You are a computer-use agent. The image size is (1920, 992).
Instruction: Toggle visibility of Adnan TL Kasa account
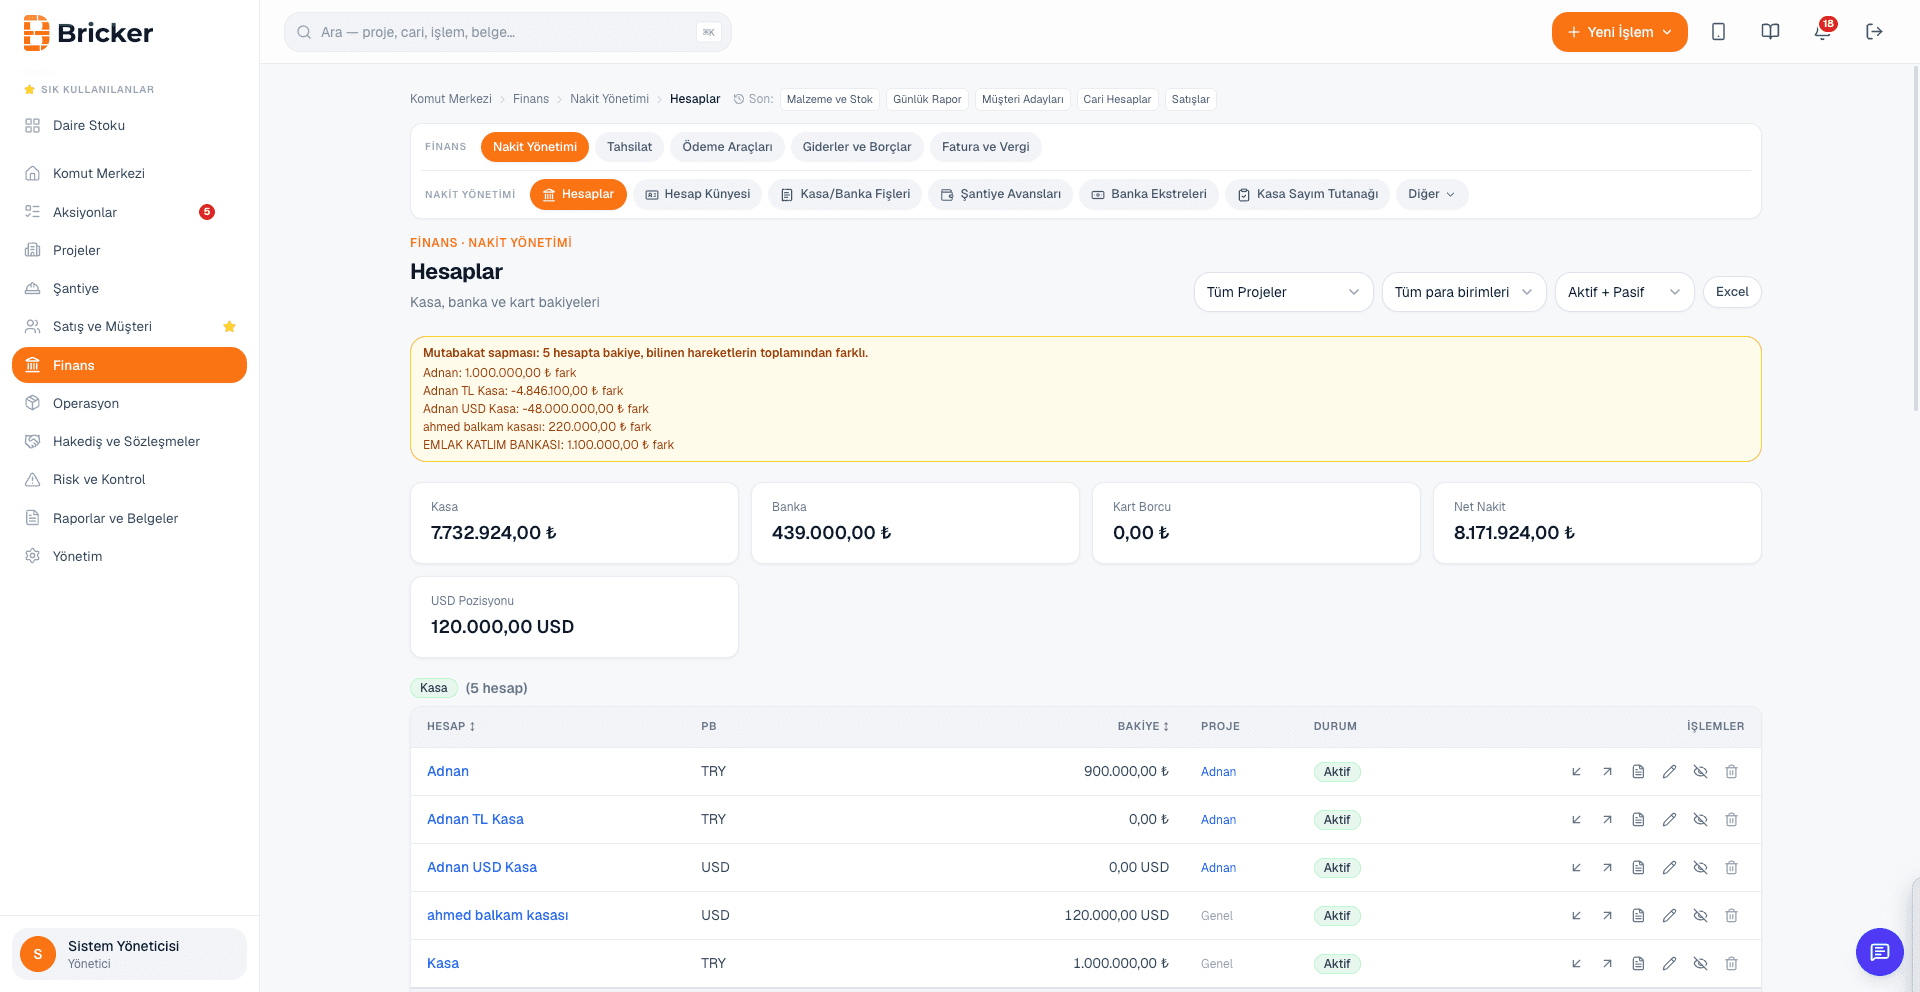pyautogui.click(x=1700, y=820)
